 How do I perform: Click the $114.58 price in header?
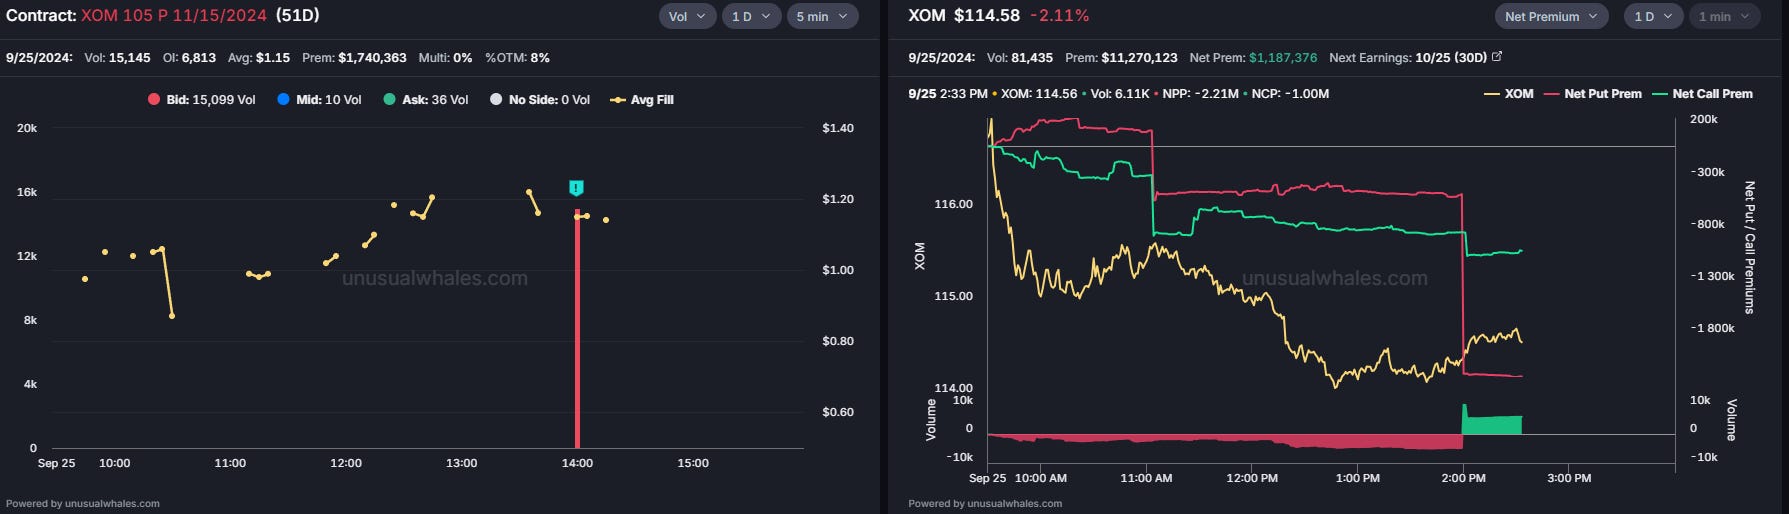[987, 16]
